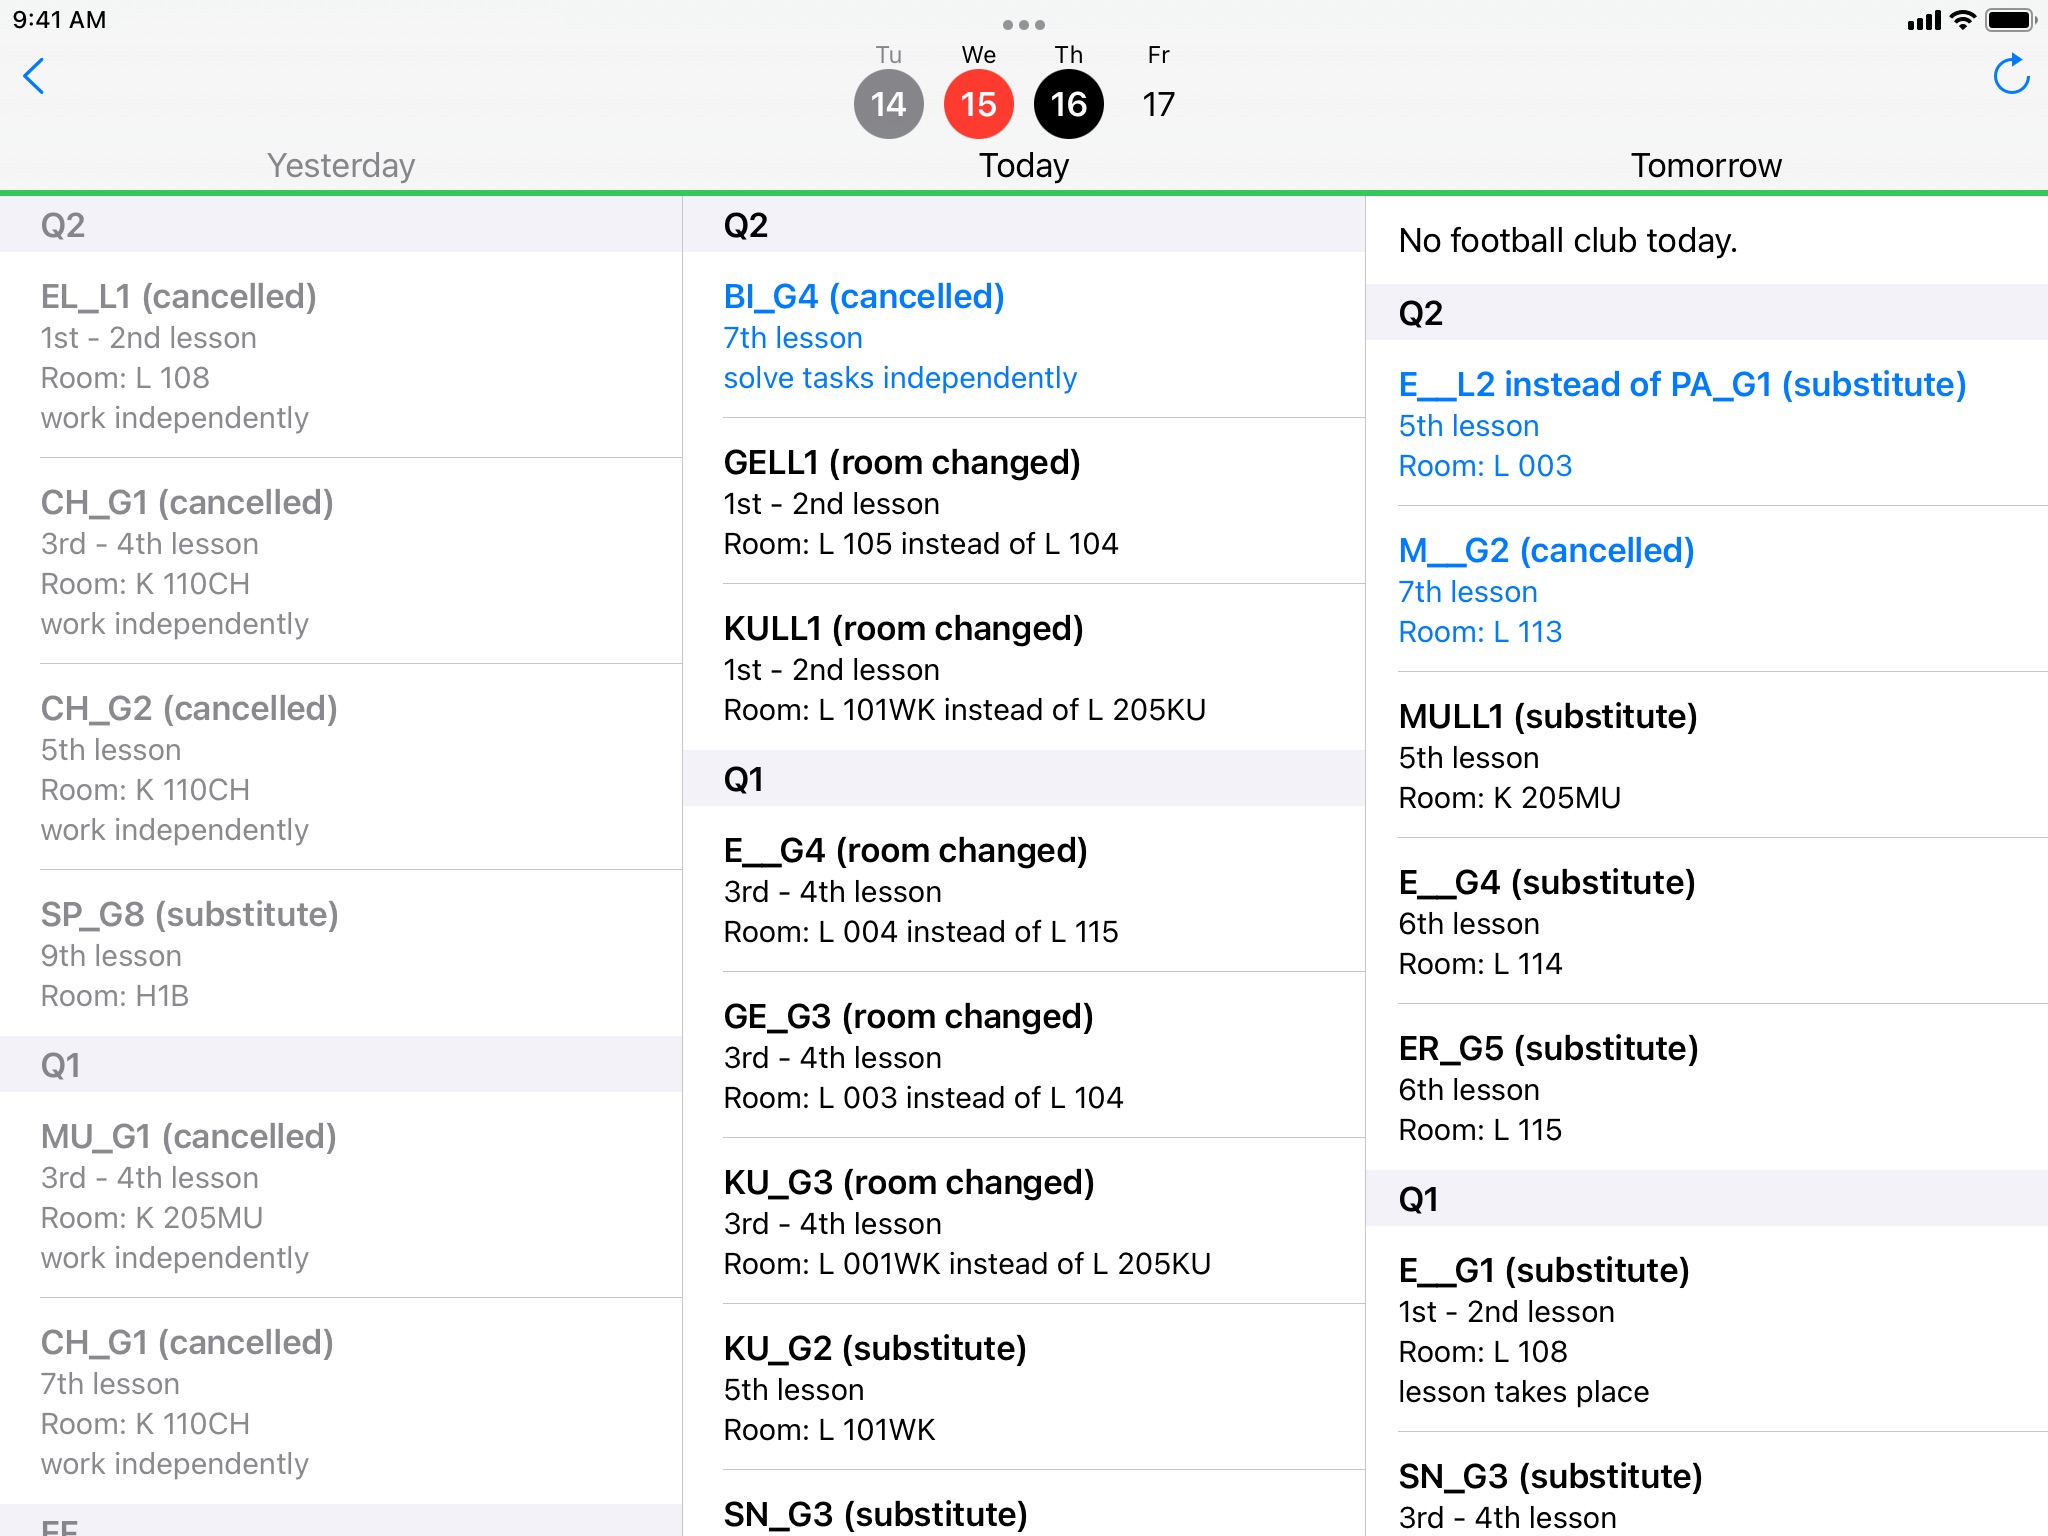Select Thursday the 16th
The width and height of the screenshot is (2048, 1536).
1068,90
